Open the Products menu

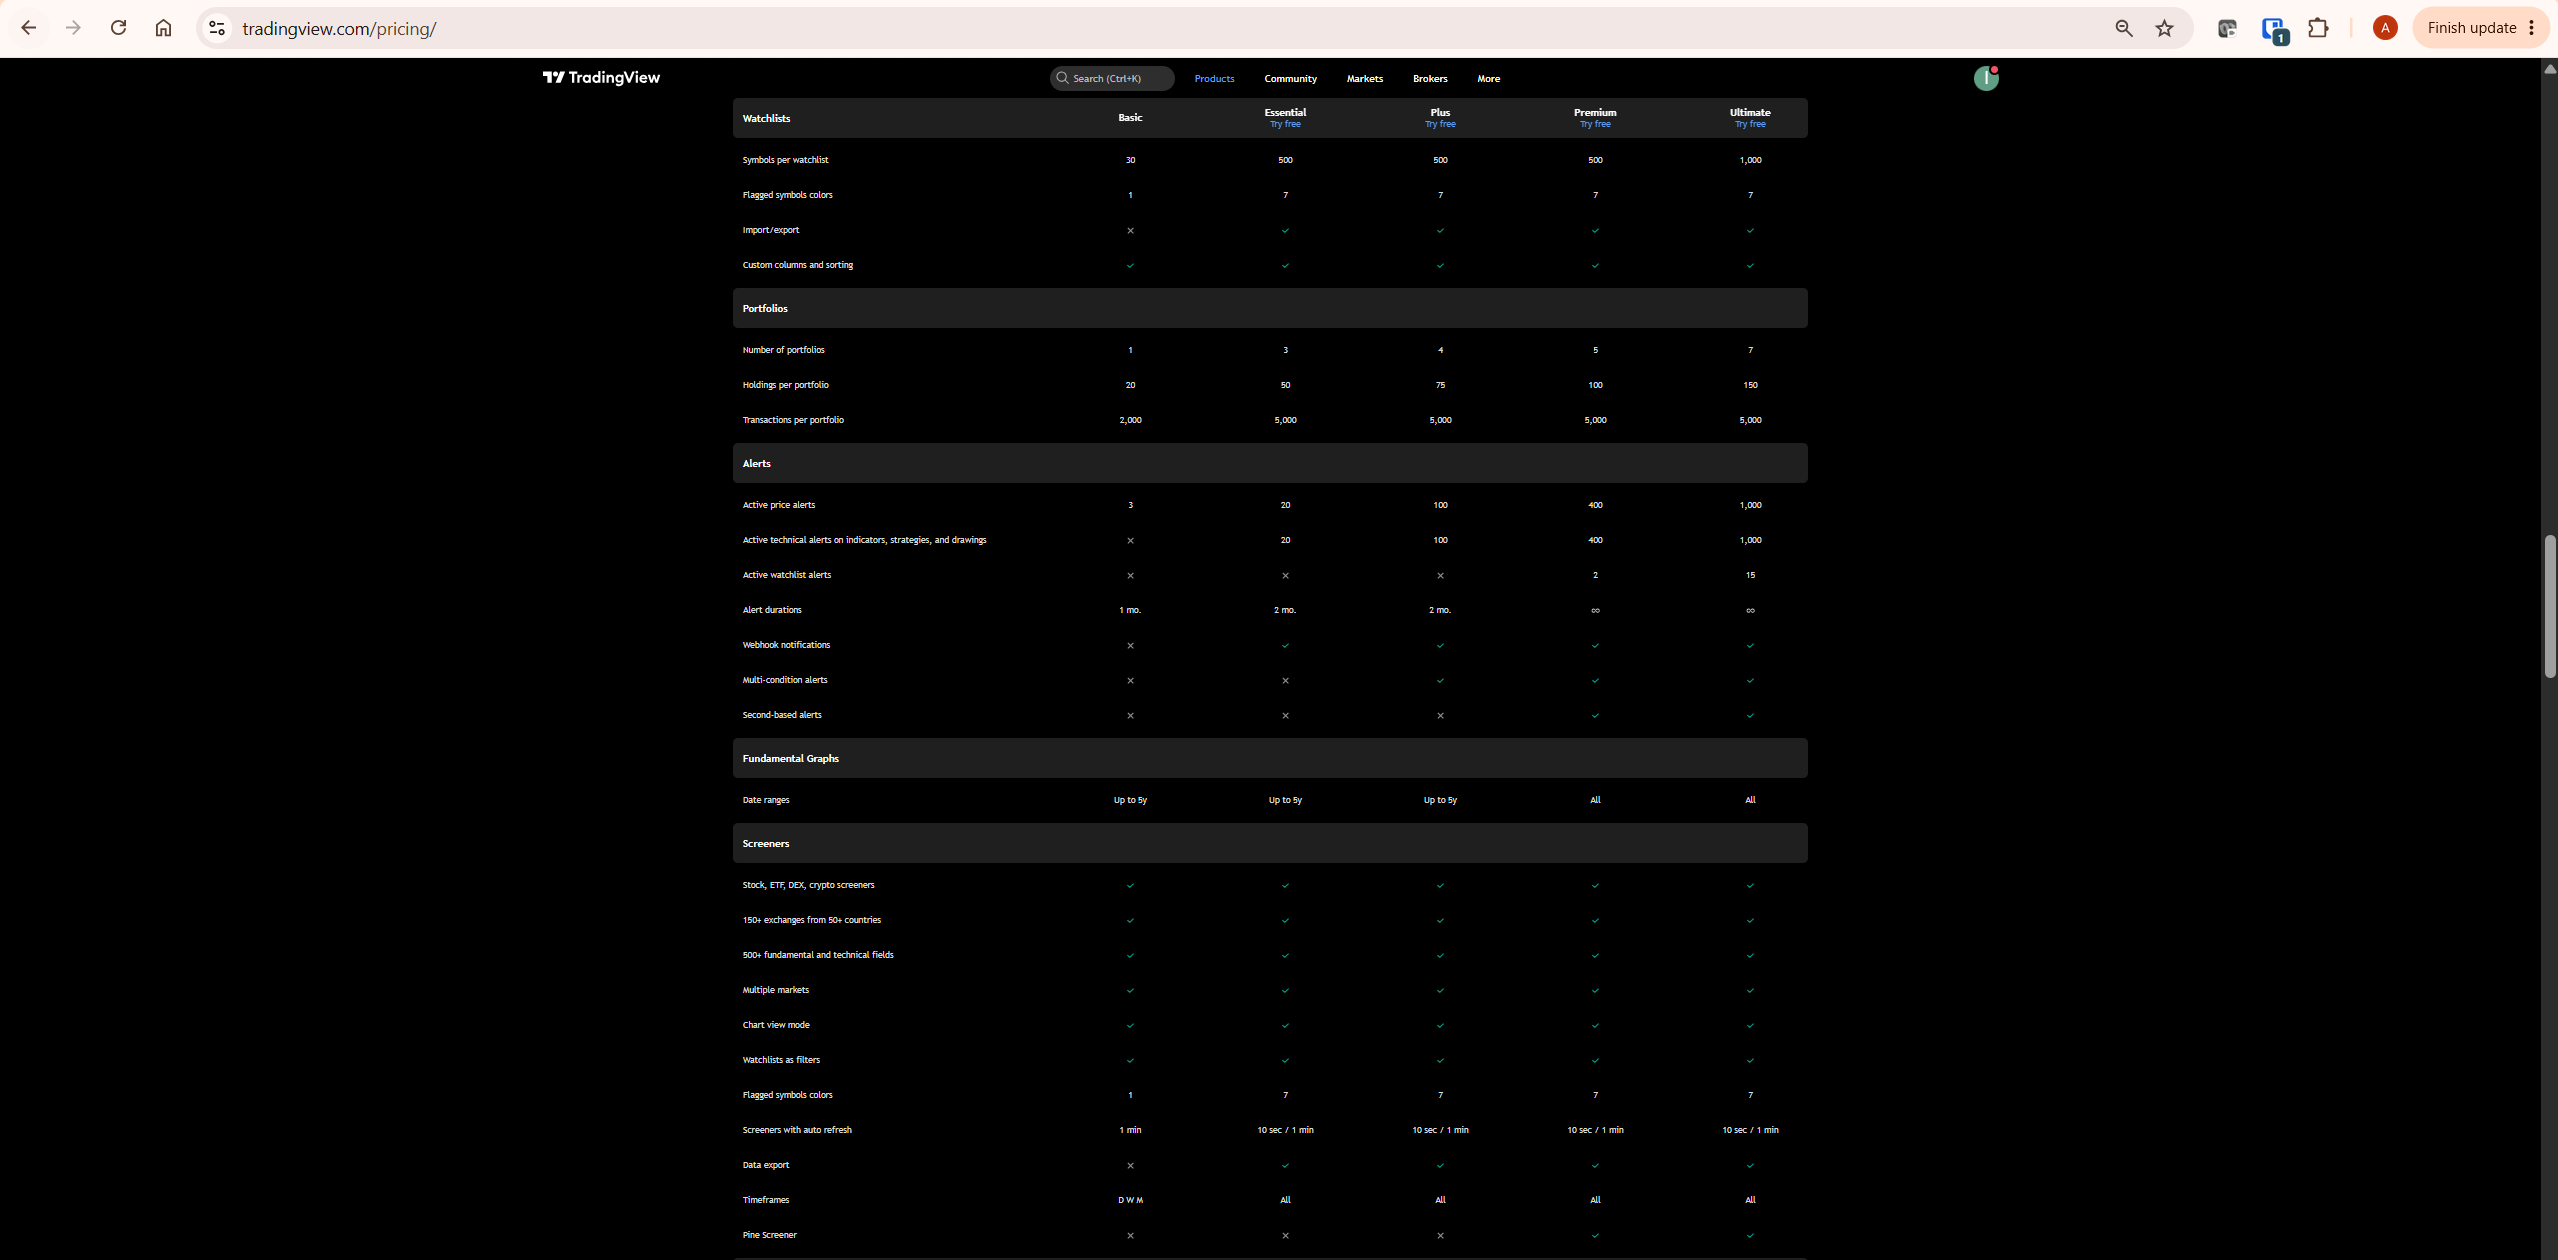[x=1214, y=79]
